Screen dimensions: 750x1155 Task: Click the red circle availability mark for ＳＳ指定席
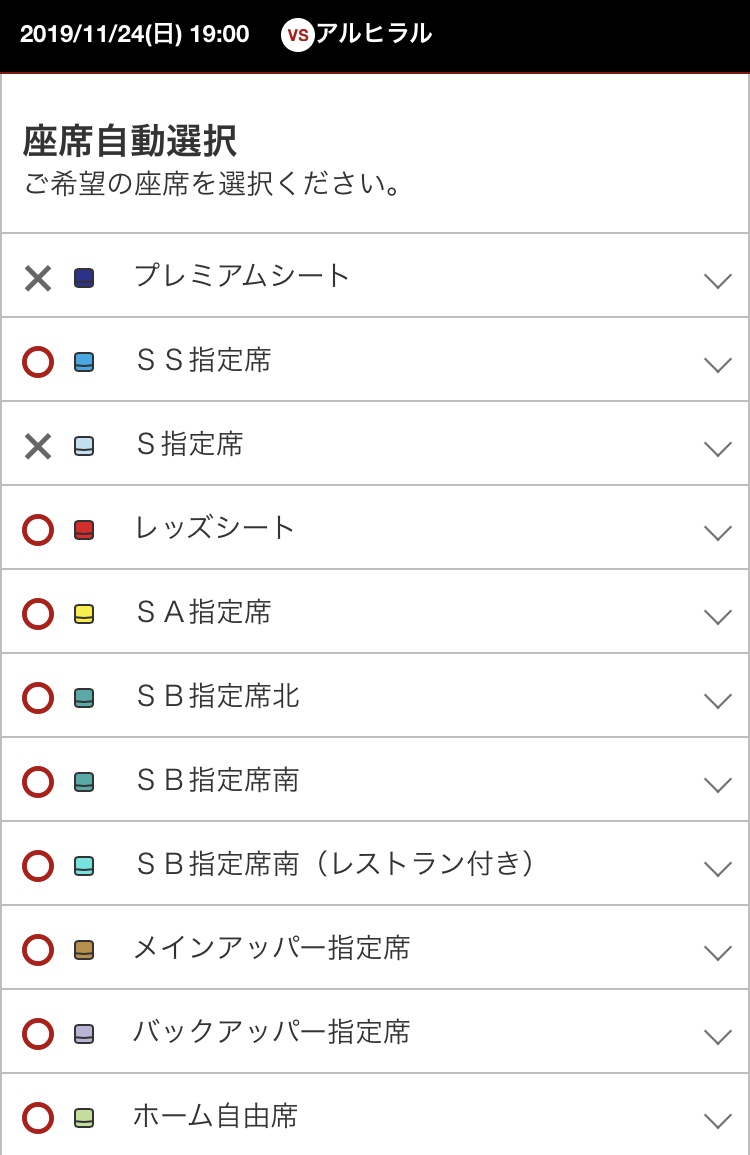coord(38,362)
